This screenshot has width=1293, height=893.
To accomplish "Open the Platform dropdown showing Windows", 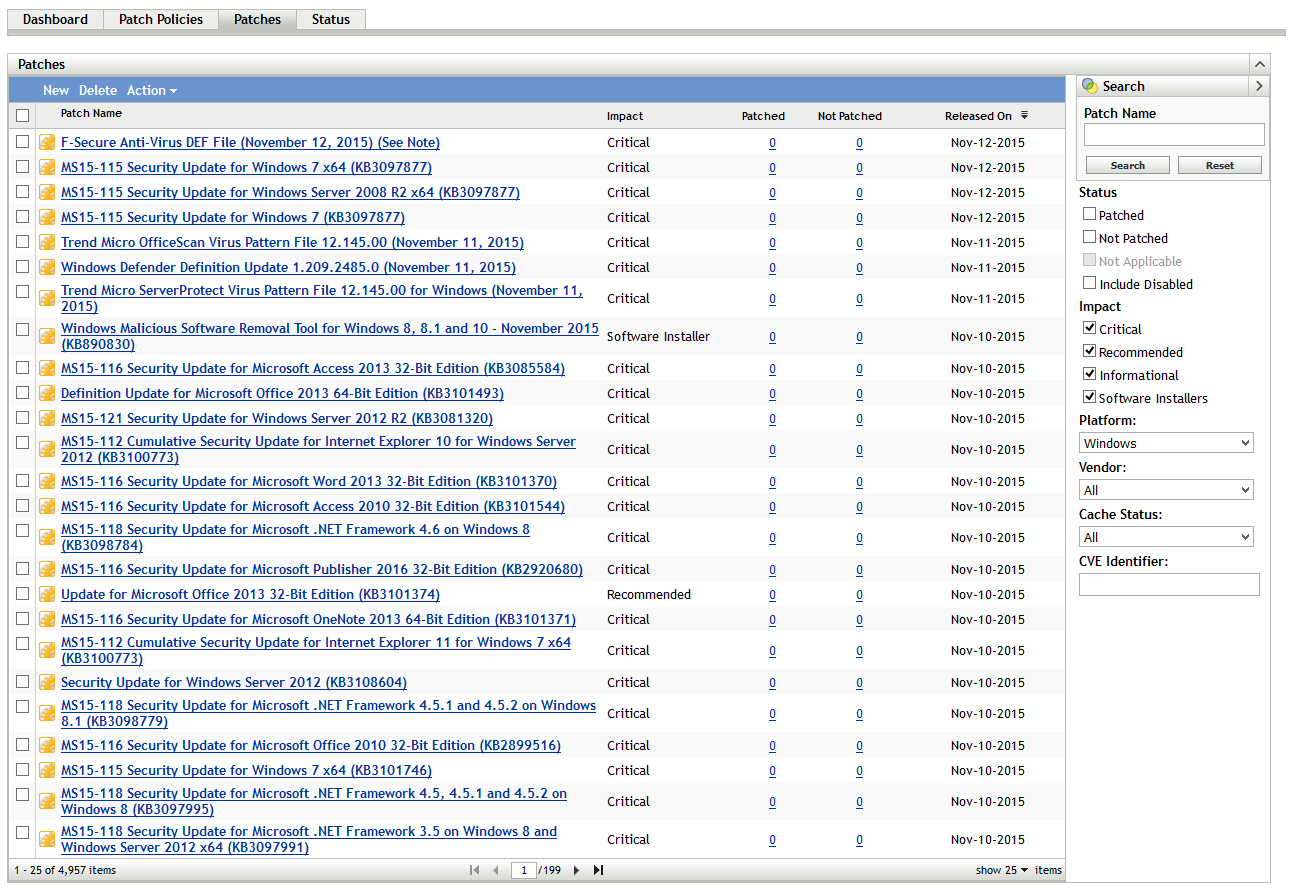I will coord(1166,443).
